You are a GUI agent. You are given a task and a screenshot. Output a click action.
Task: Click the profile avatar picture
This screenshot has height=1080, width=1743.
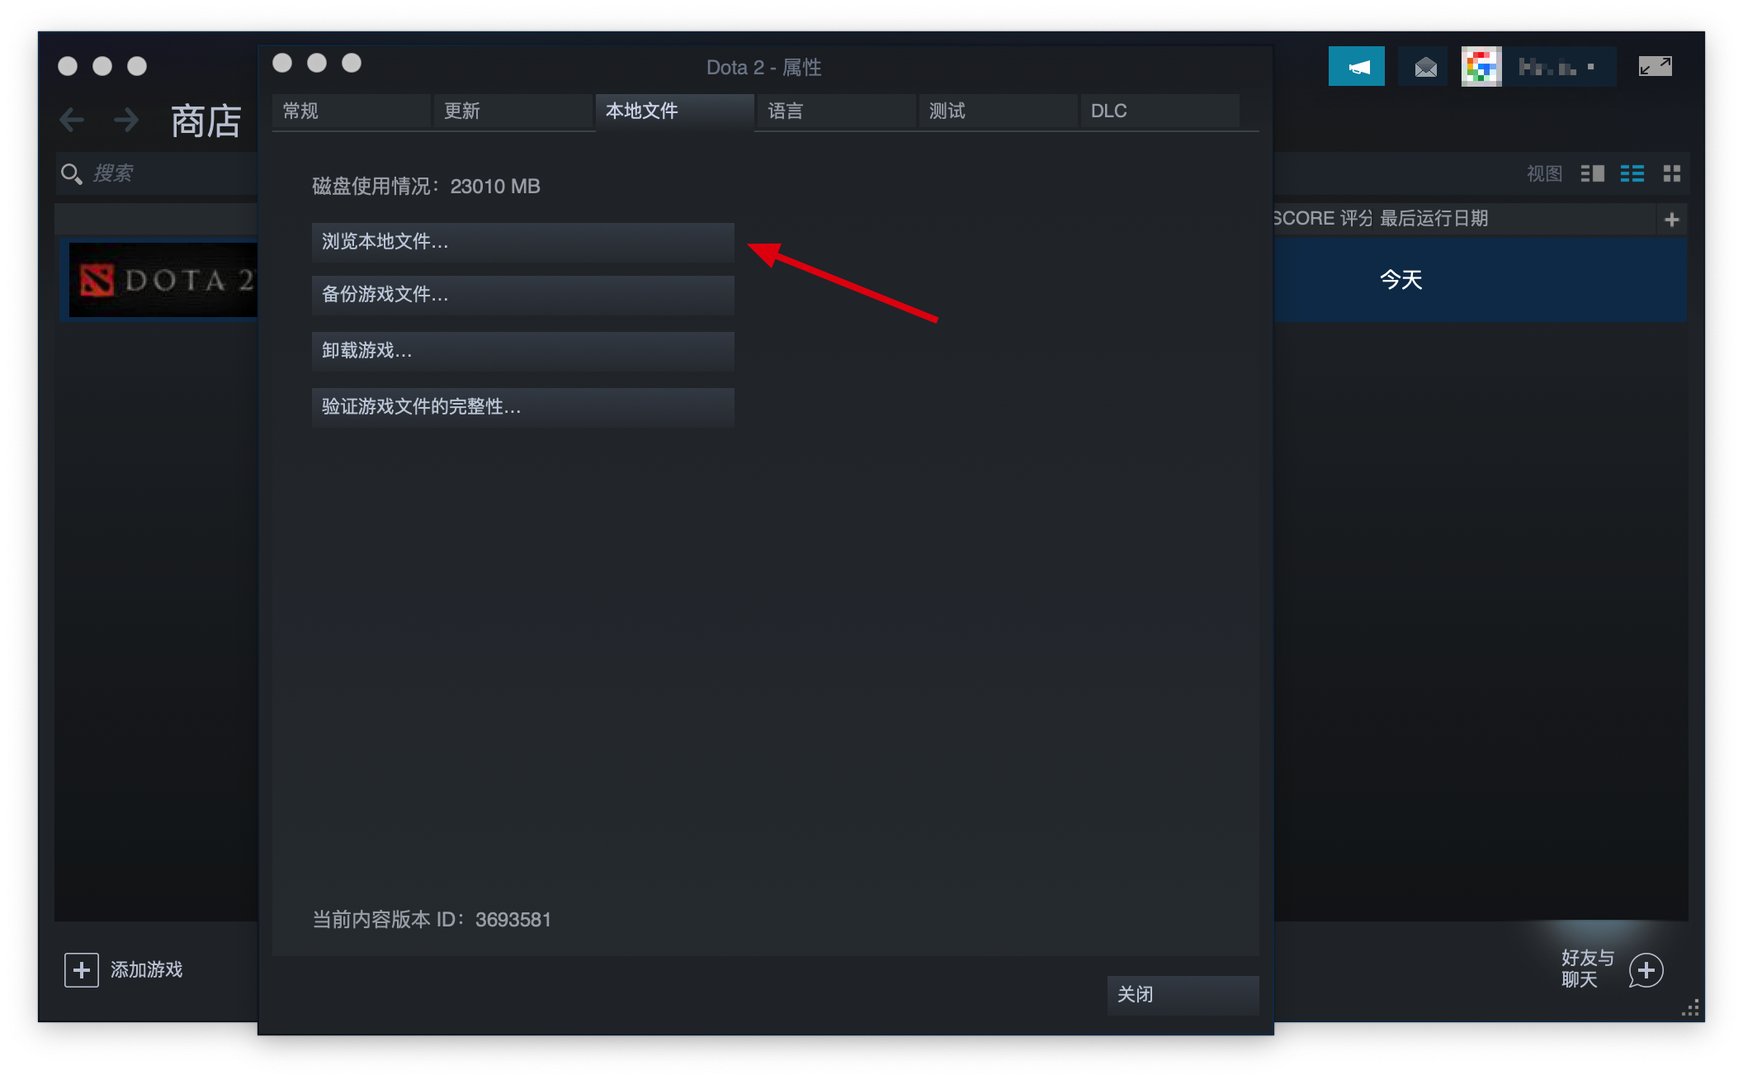(x=1482, y=66)
